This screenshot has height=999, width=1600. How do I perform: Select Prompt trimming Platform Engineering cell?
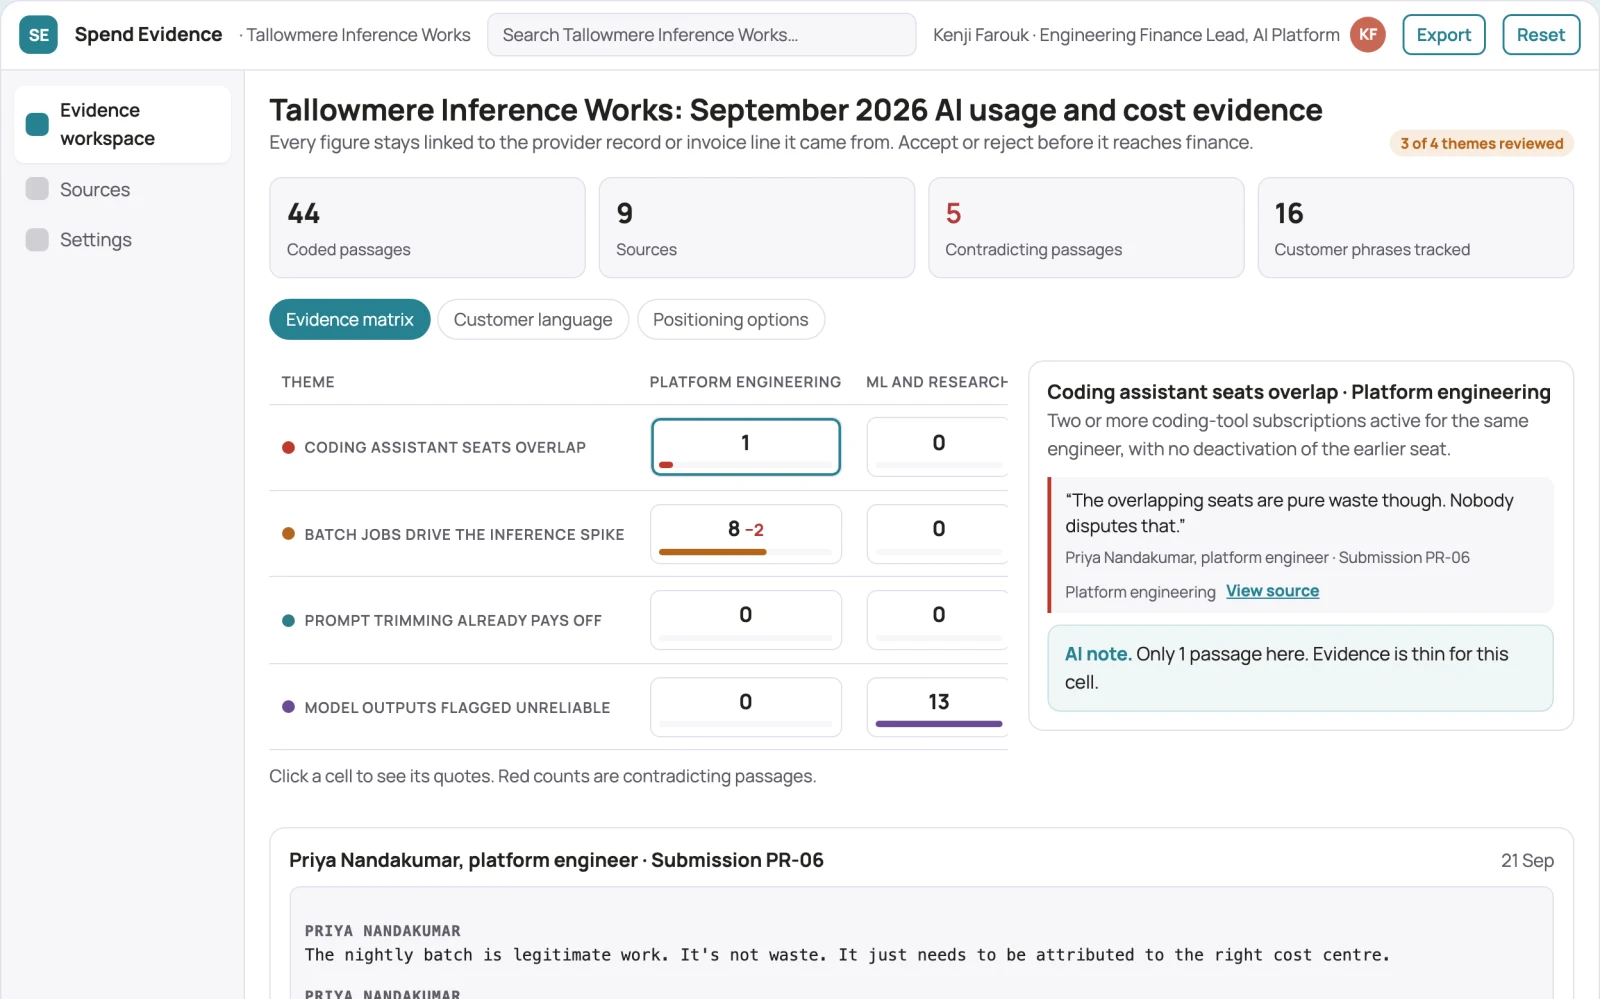tap(745, 620)
